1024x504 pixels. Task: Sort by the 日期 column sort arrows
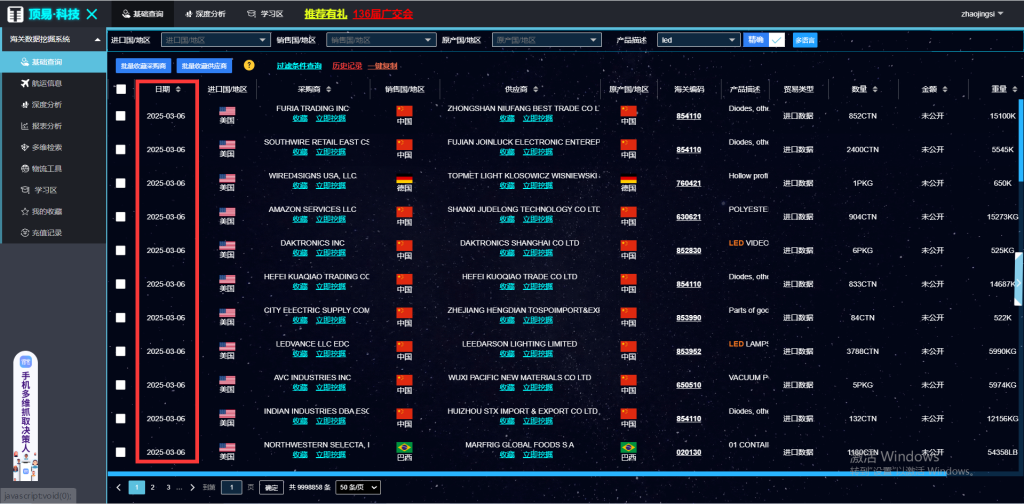pyautogui.click(x=178, y=89)
